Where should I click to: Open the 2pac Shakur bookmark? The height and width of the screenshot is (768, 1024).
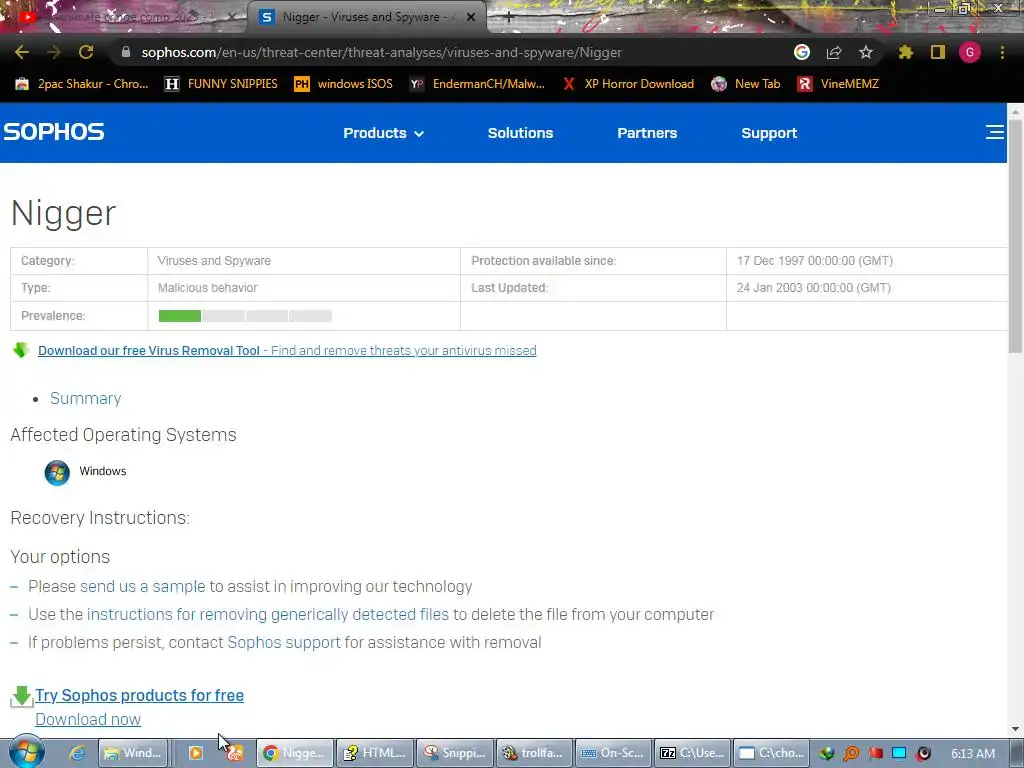click(82, 84)
